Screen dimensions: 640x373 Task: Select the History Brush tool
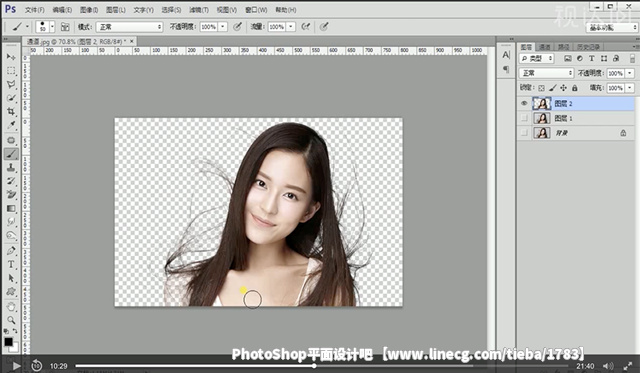(11, 181)
